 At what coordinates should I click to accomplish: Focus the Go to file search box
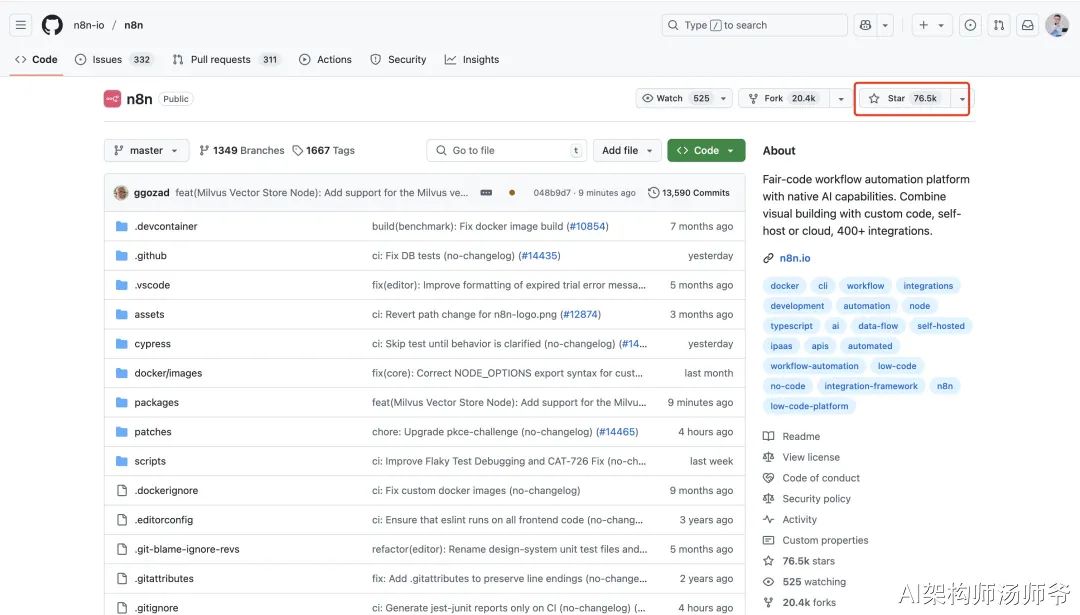[x=506, y=150]
